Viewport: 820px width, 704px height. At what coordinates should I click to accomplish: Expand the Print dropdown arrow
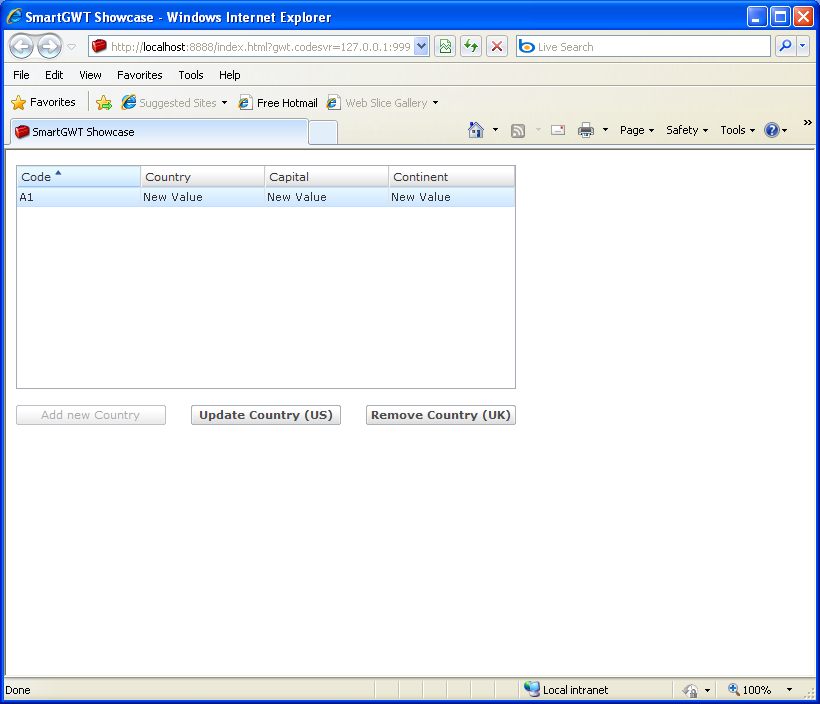click(x=605, y=130)
